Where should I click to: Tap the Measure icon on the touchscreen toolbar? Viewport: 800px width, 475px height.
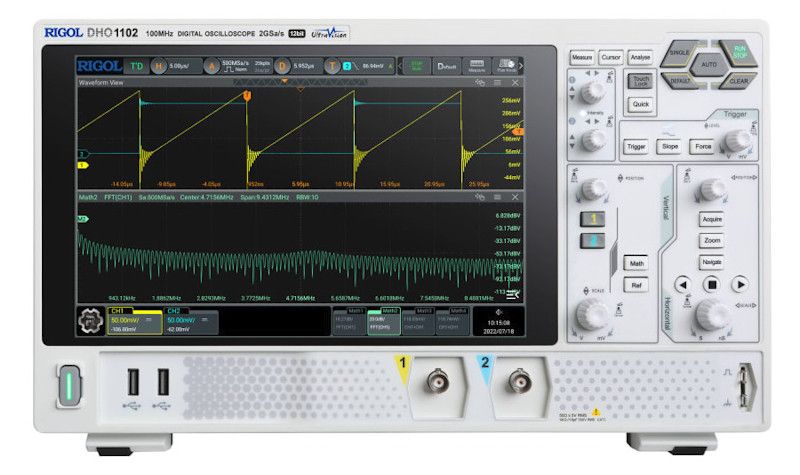[477, 66]
